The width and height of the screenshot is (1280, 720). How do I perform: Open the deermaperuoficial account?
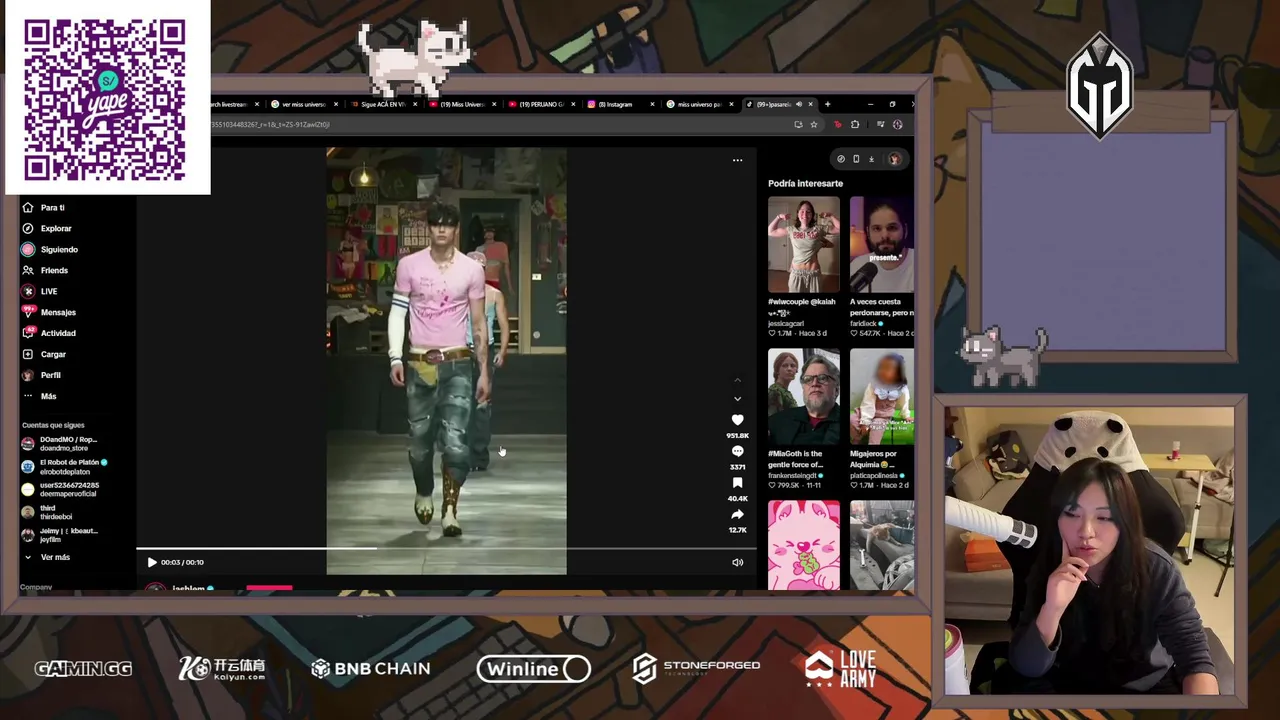click(61, 489)
